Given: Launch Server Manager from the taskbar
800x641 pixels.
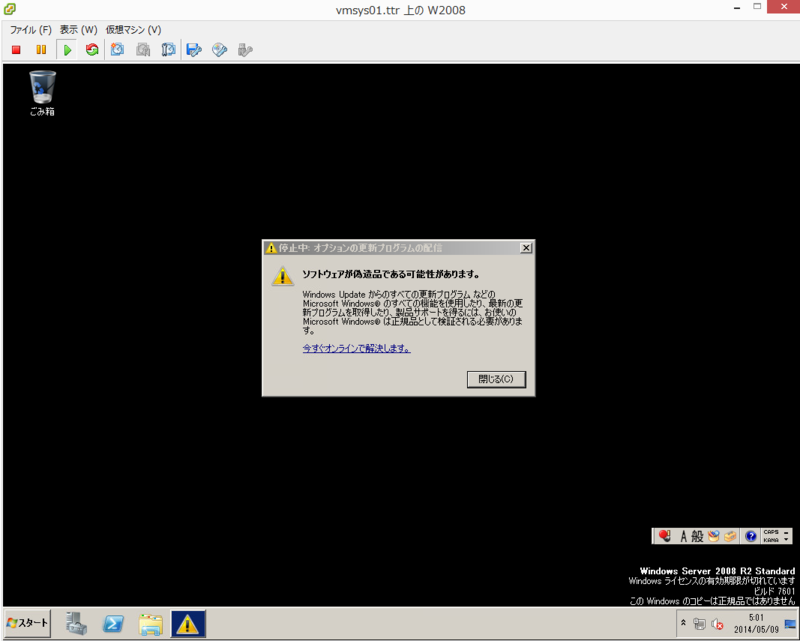Looking at the screenshot, I should pos(76,623).
